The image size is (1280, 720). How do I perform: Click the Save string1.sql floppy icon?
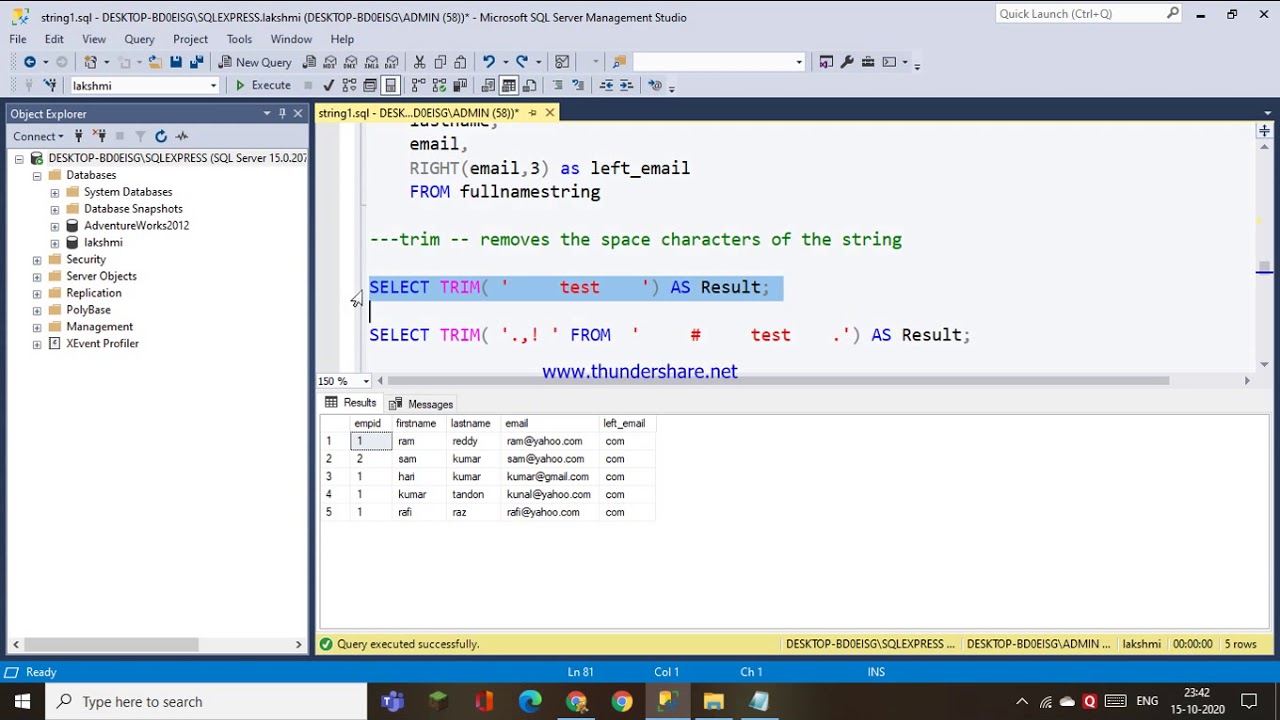tap(176, 62)
